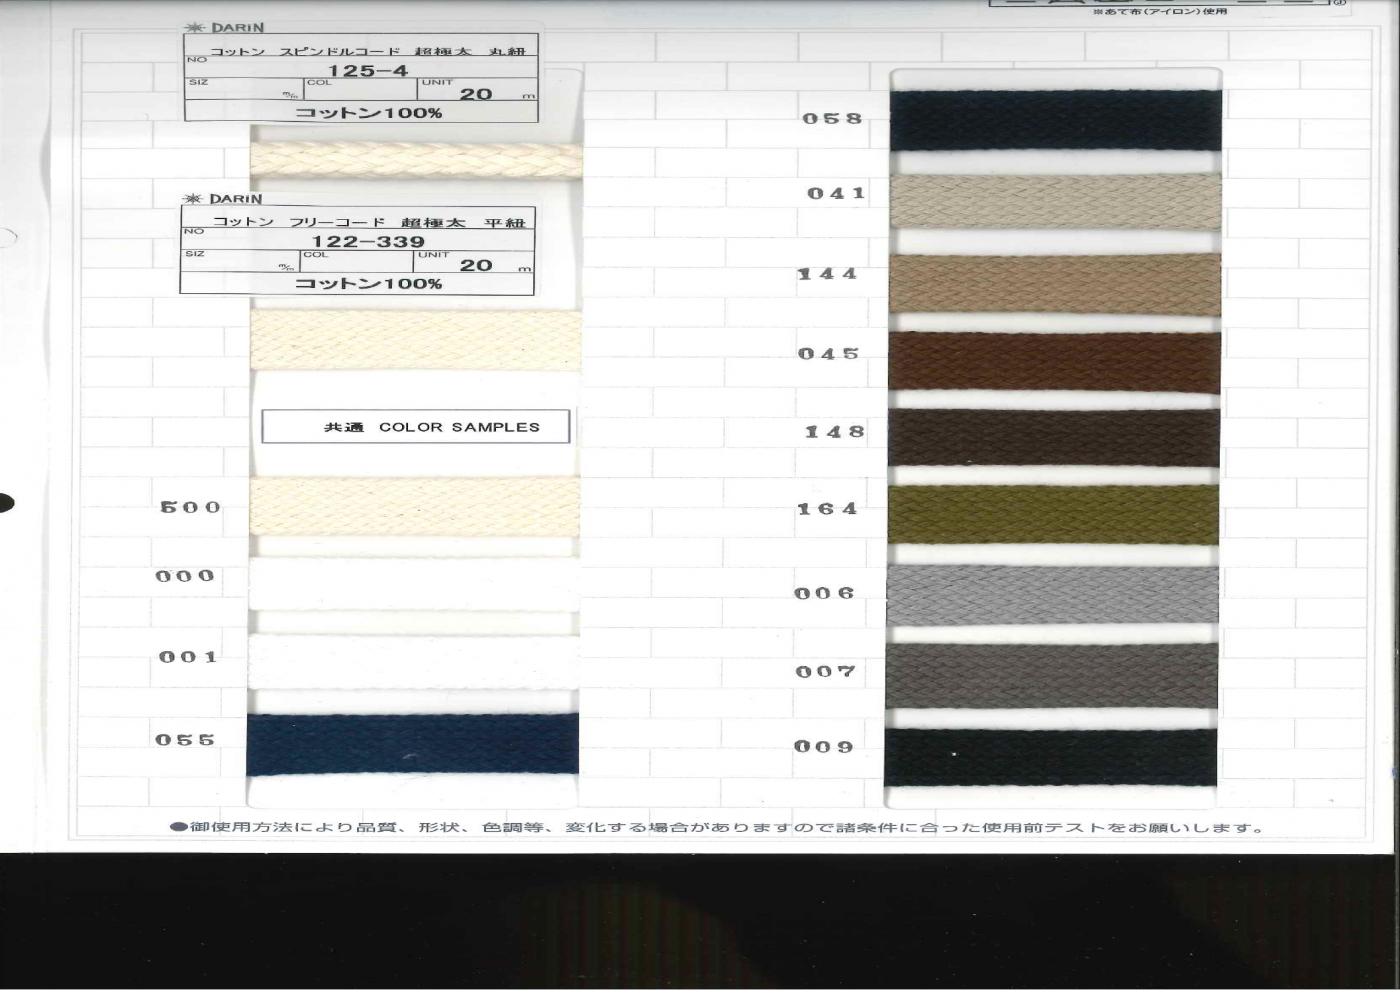Click the product number 125-4

[x=368, y=71]
